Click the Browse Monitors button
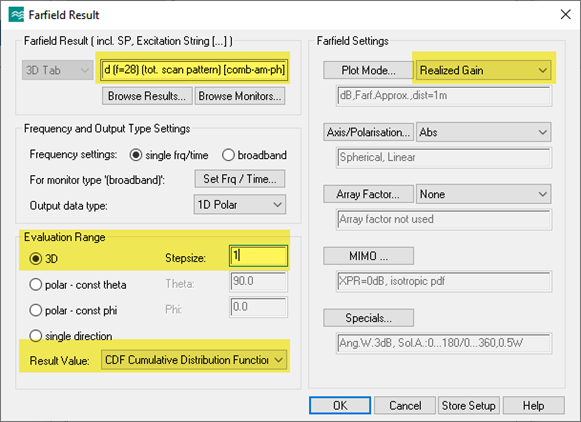This screenshot has height=422, width=581. point(240,96)
